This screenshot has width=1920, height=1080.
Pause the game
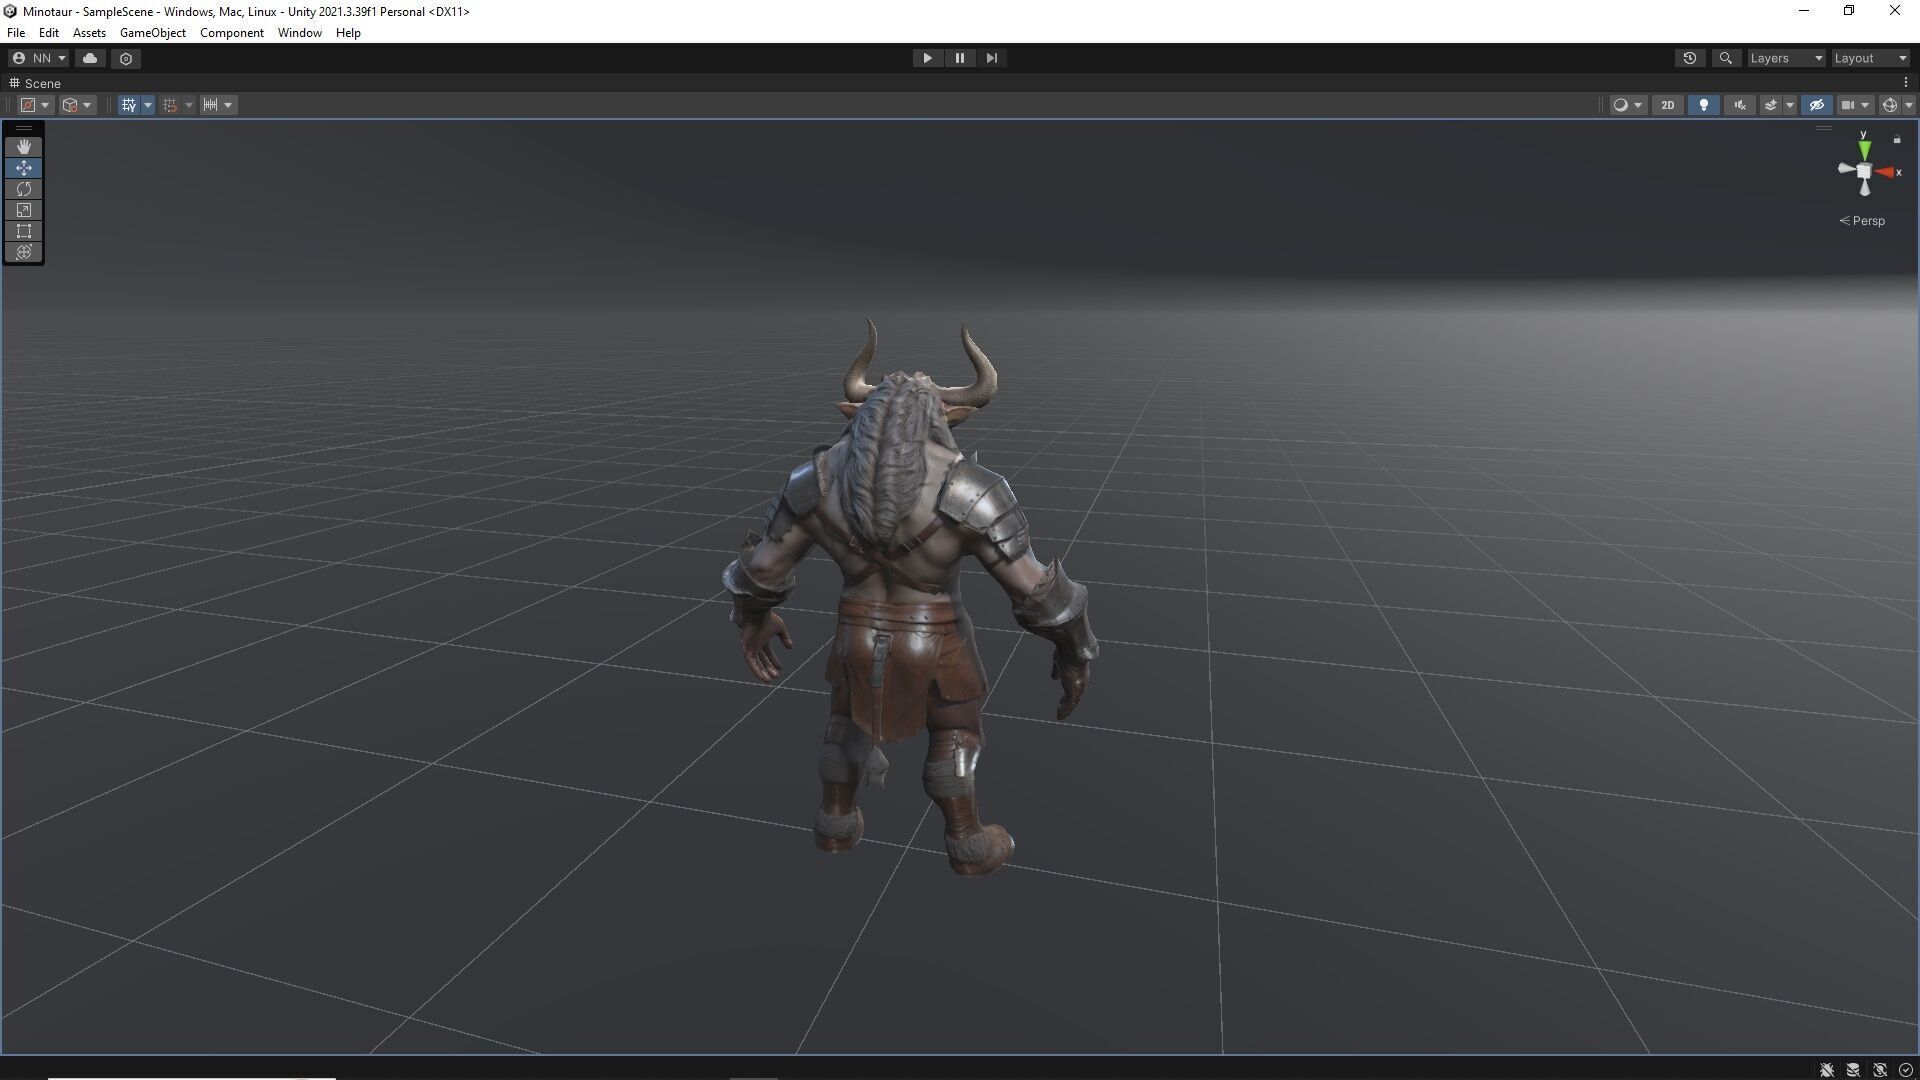click(959, 58)
